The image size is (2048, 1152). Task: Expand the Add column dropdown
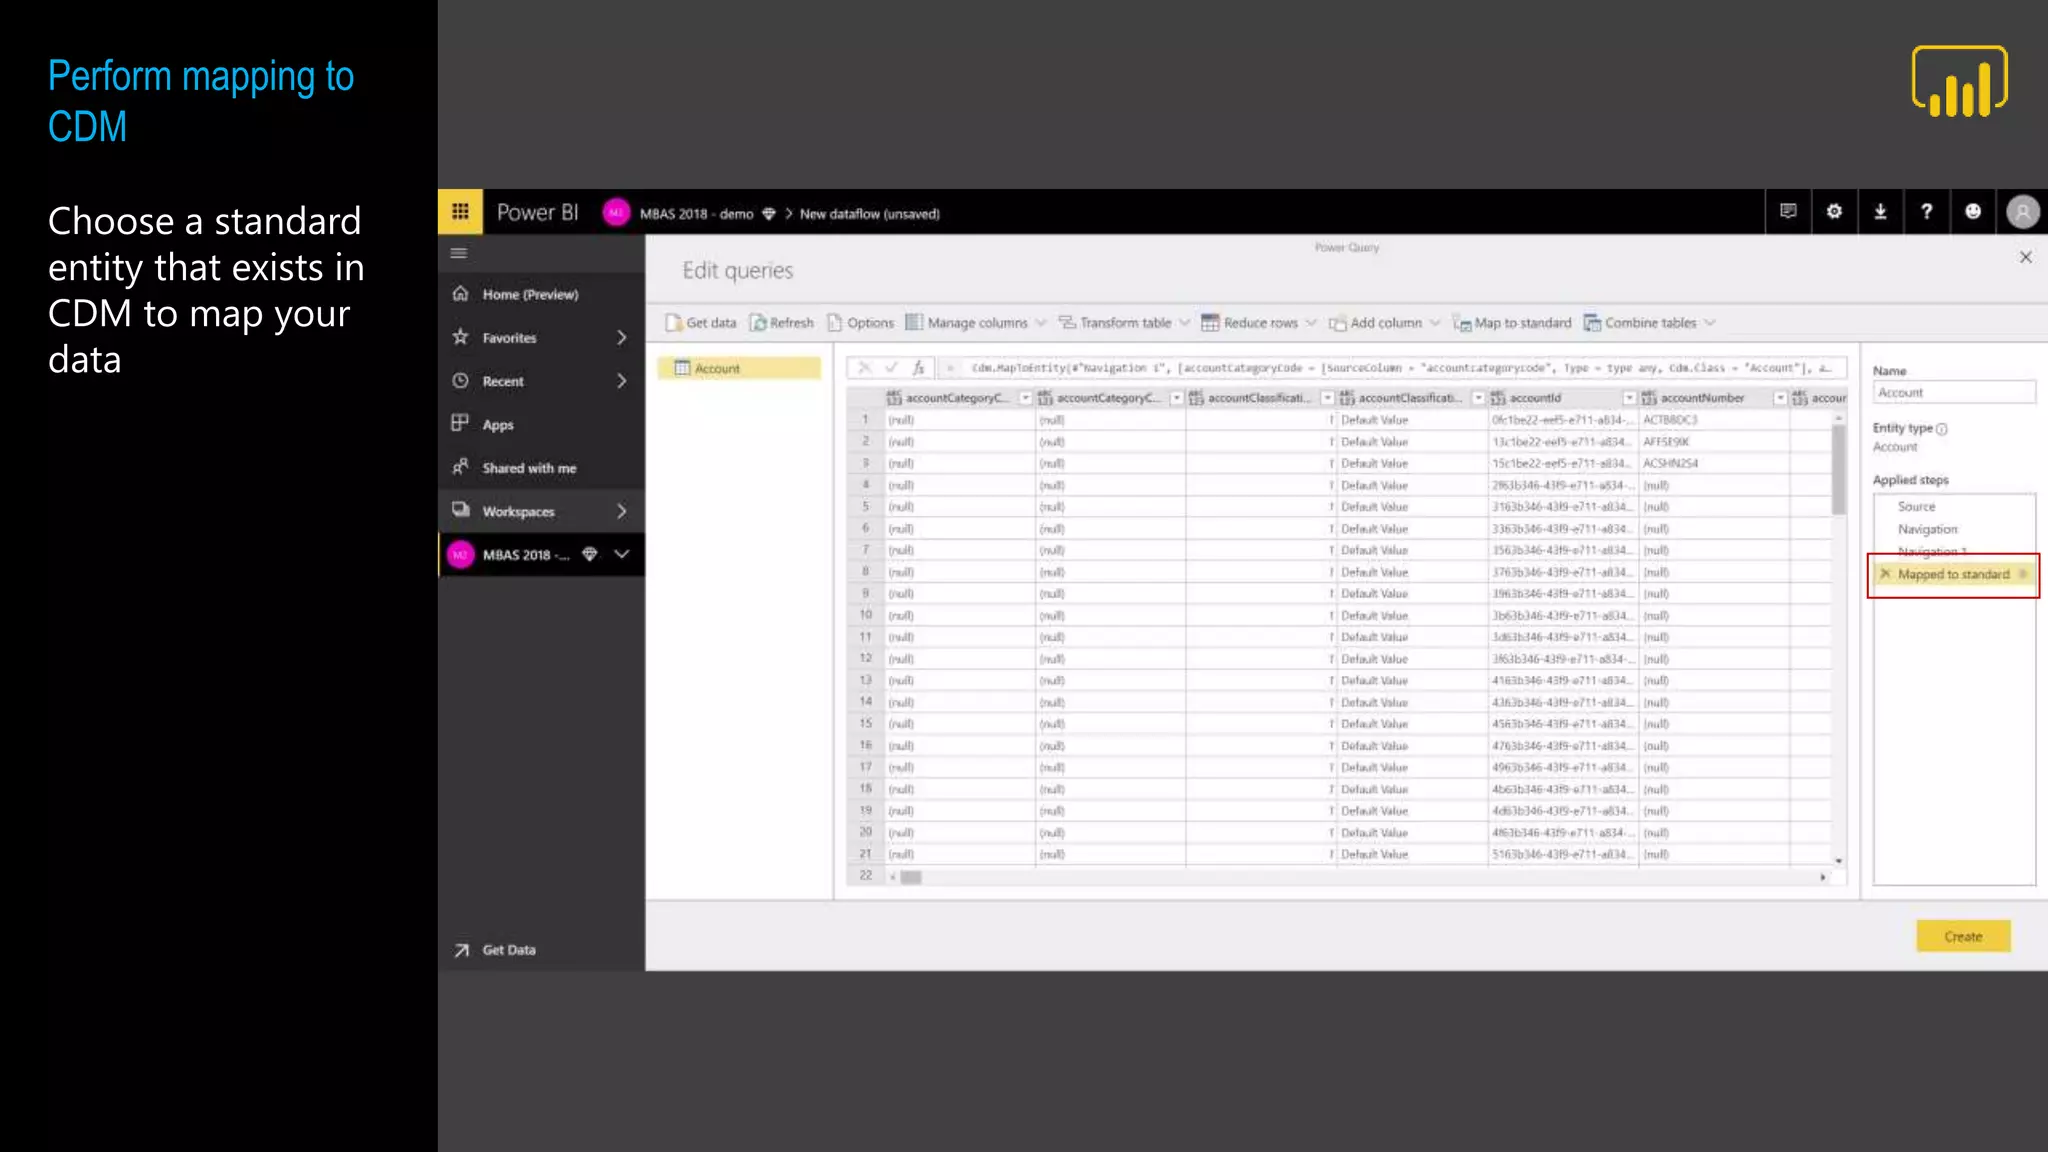(x=1435, y=323)
